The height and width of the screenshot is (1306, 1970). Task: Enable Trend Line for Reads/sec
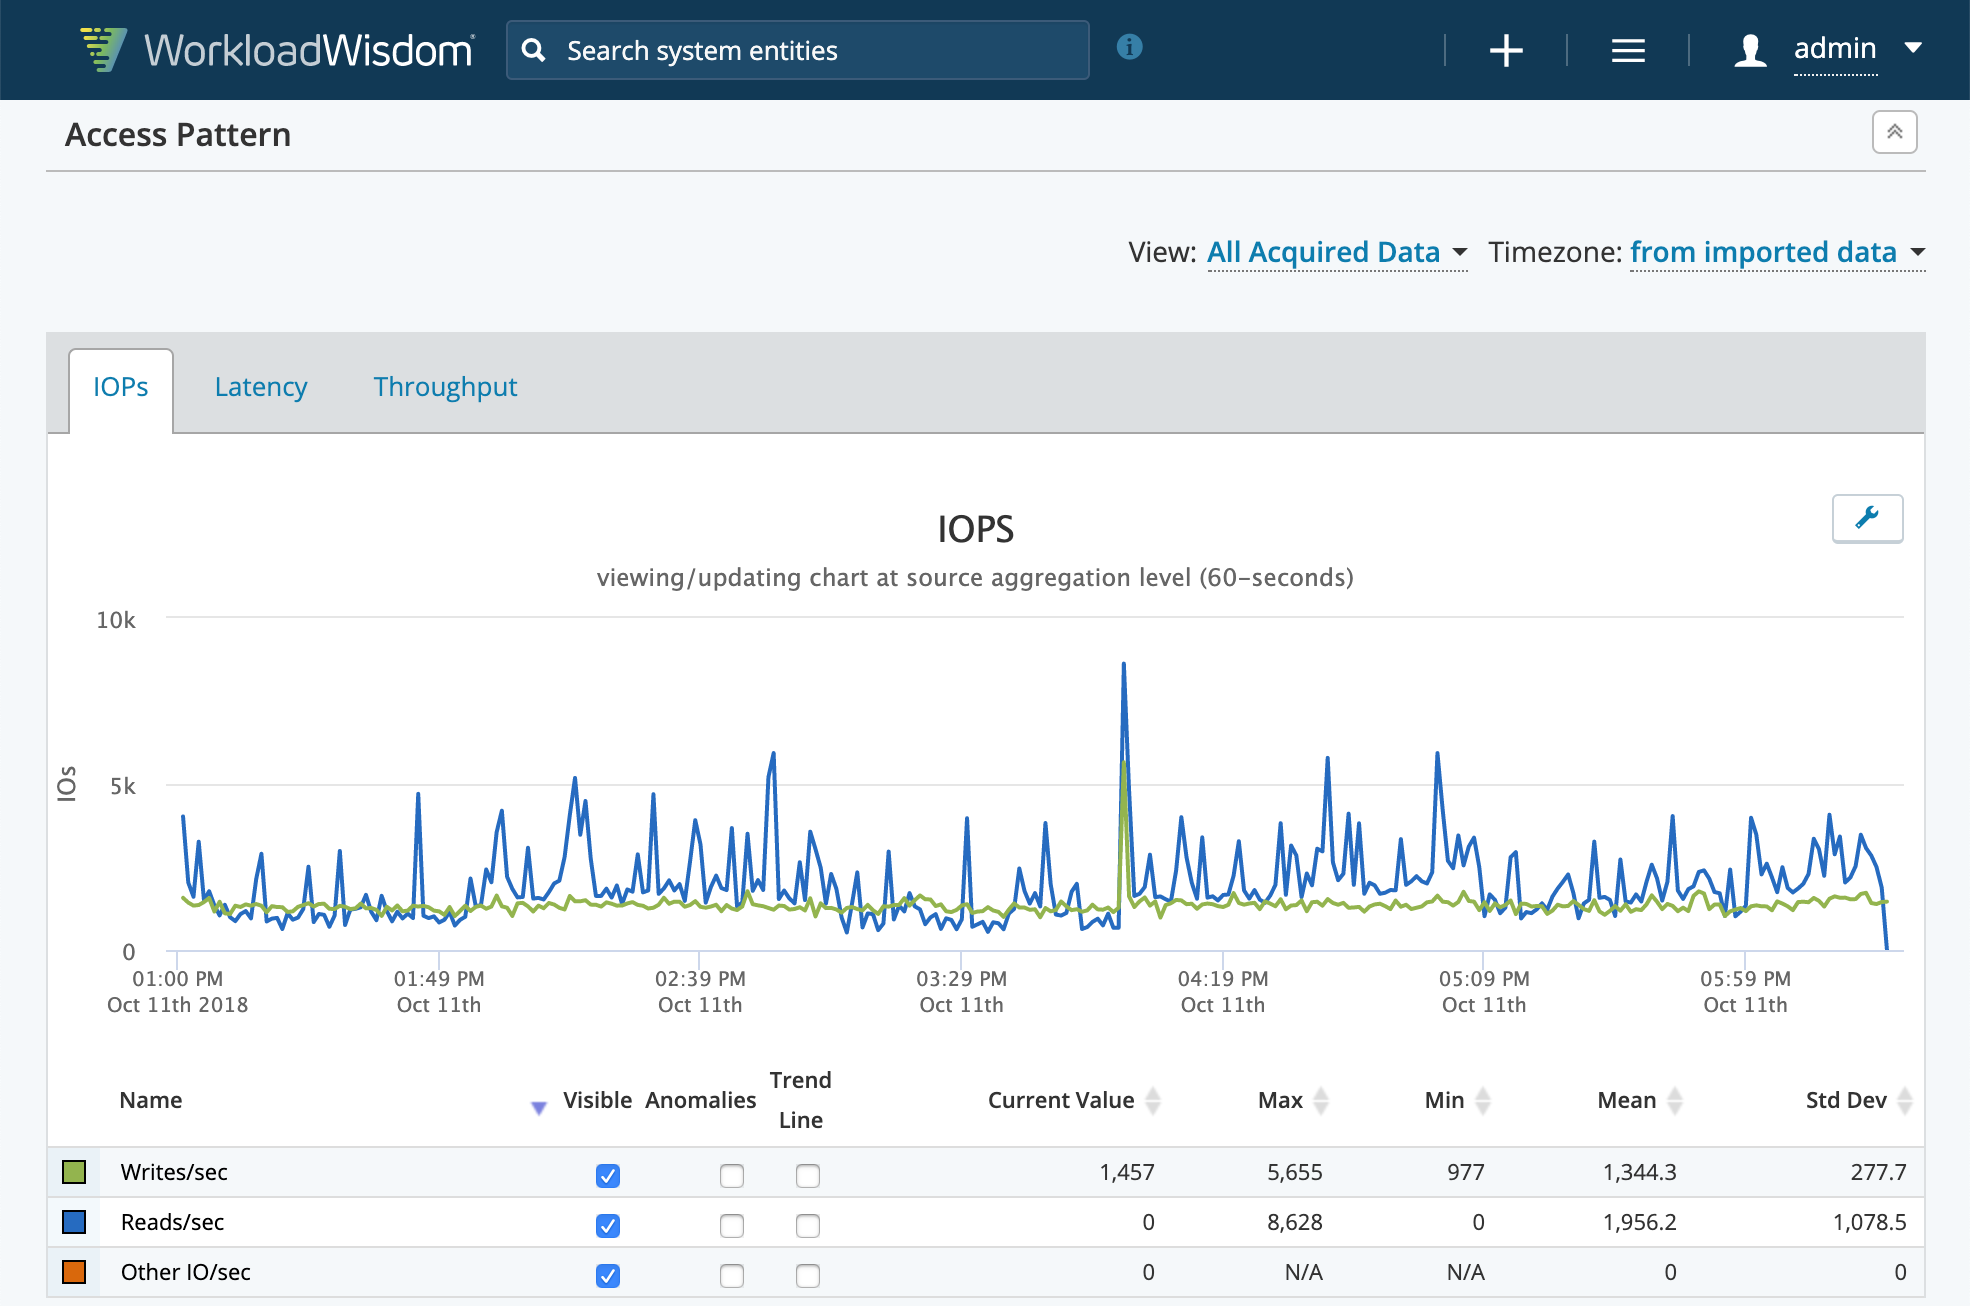click(x=808, y=1225)
